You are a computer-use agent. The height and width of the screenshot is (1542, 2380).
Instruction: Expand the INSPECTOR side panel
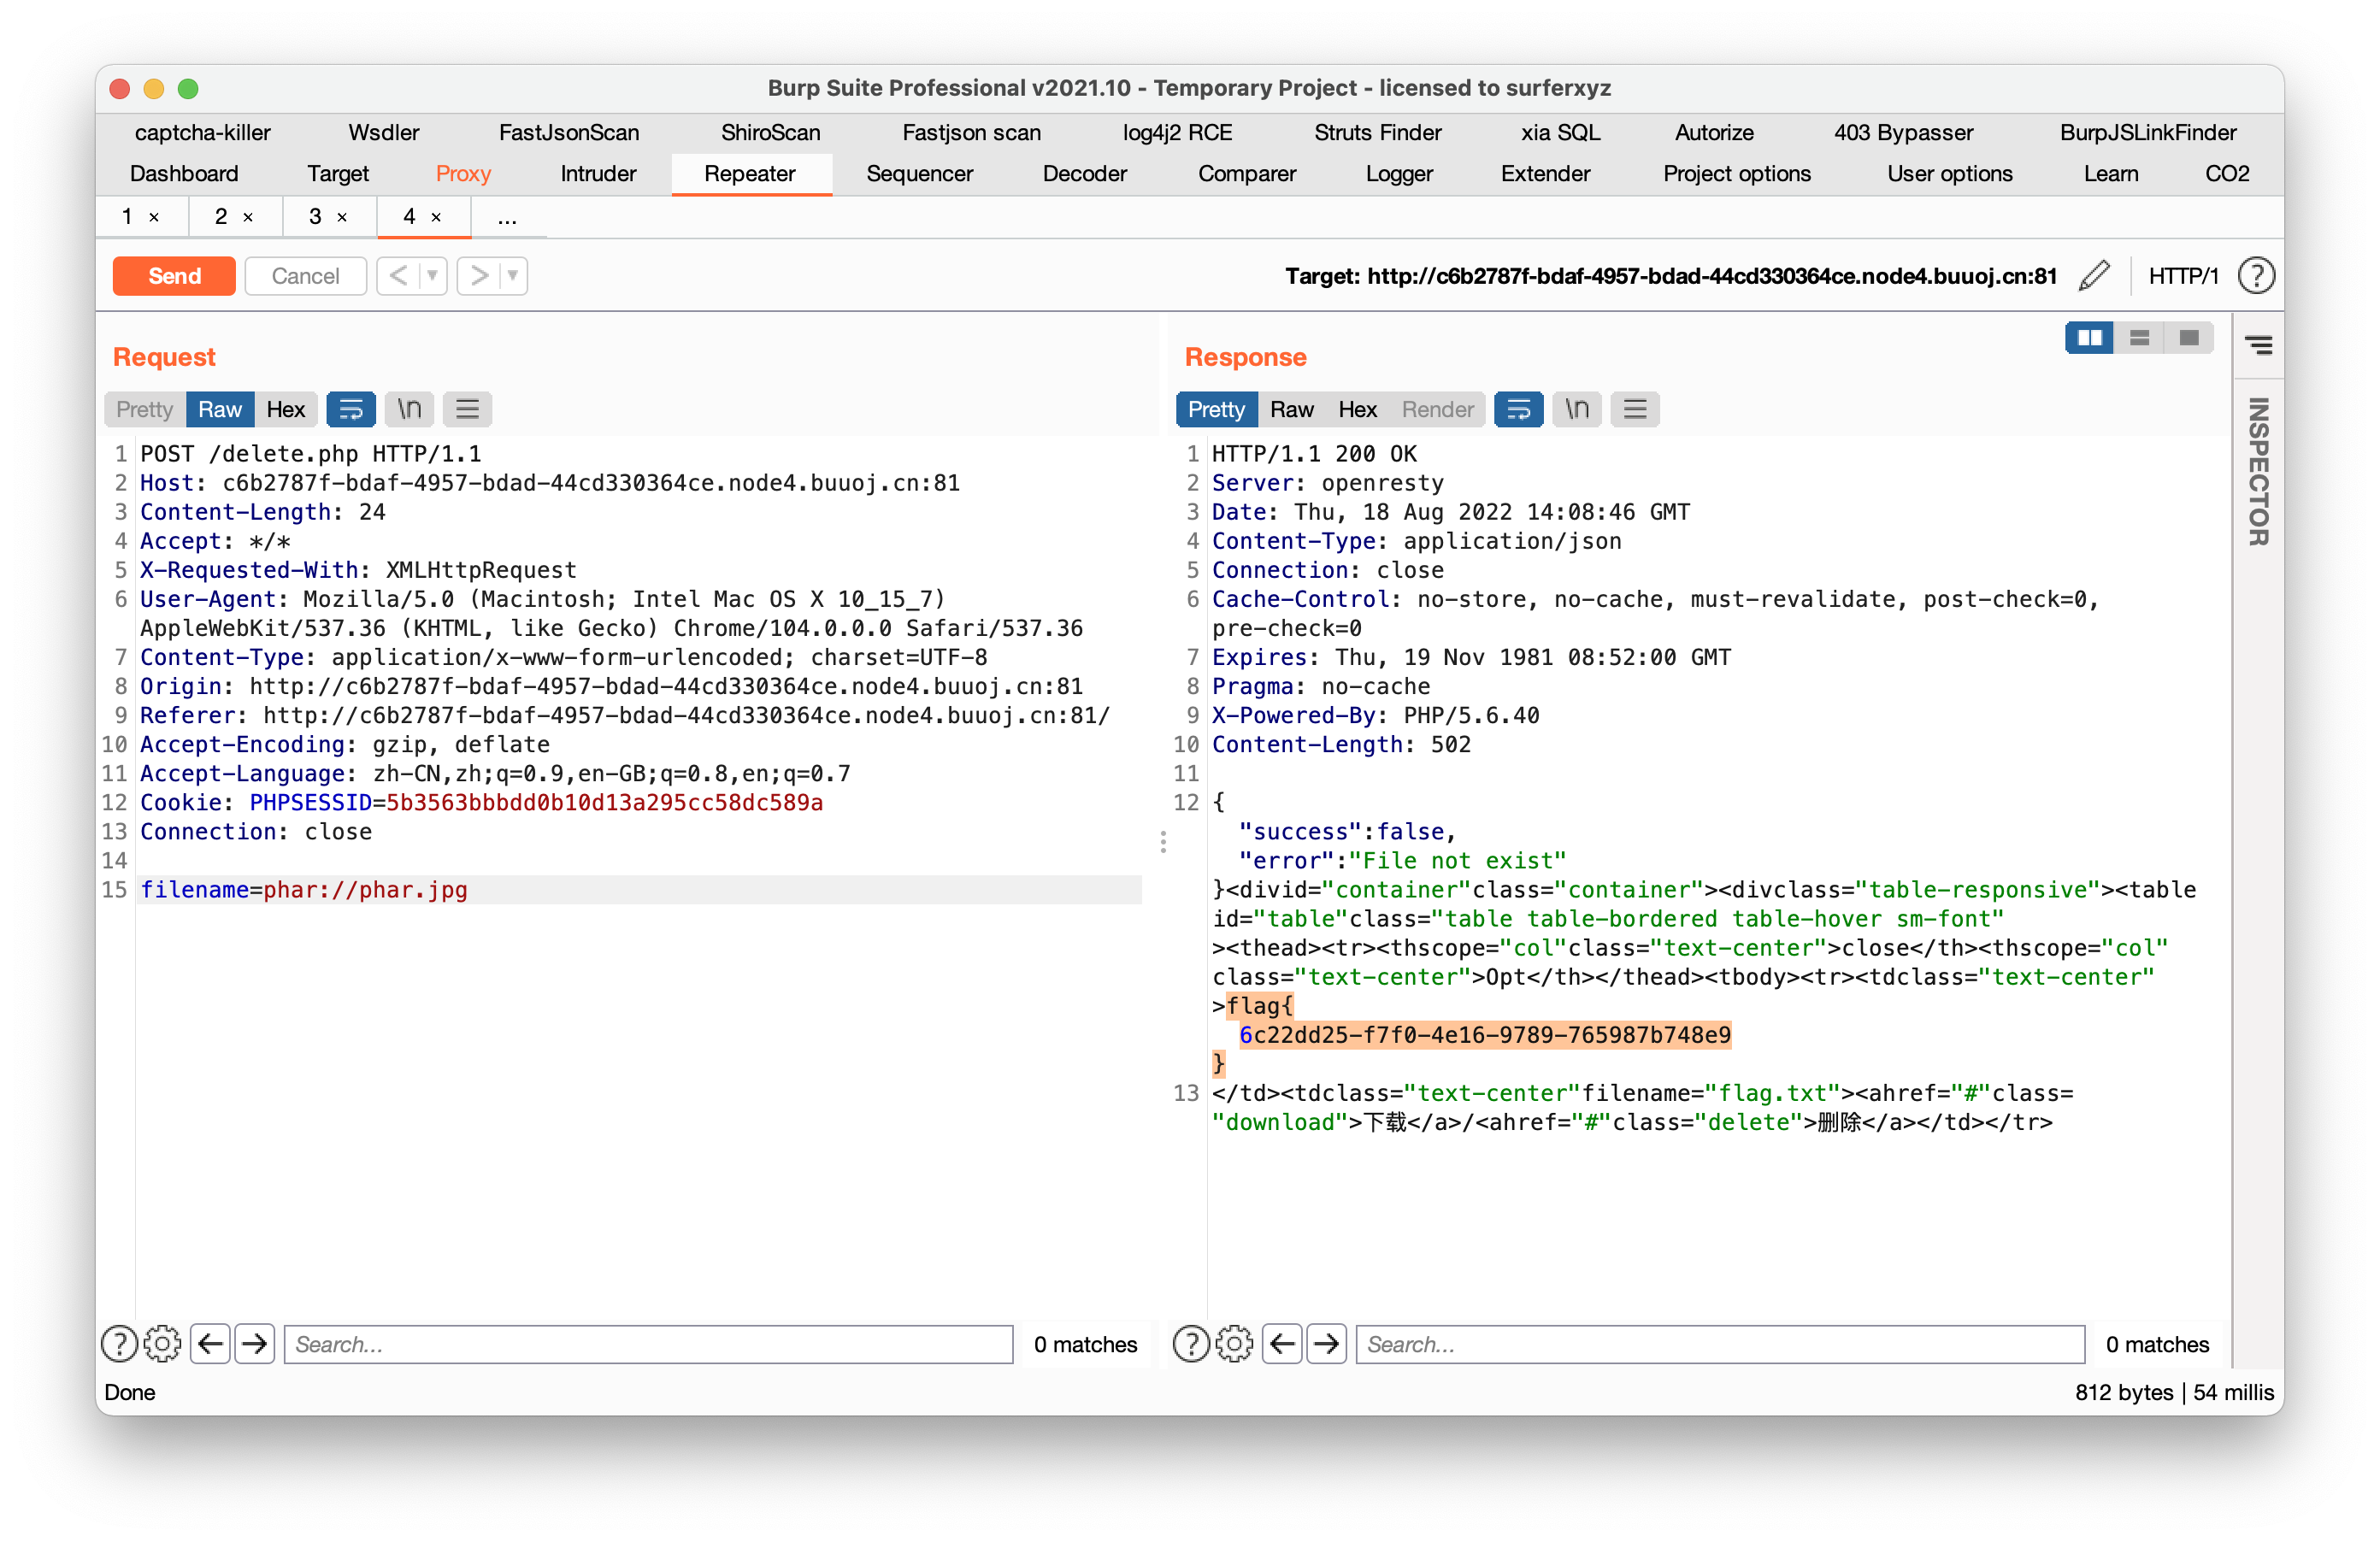point(2257,470)
